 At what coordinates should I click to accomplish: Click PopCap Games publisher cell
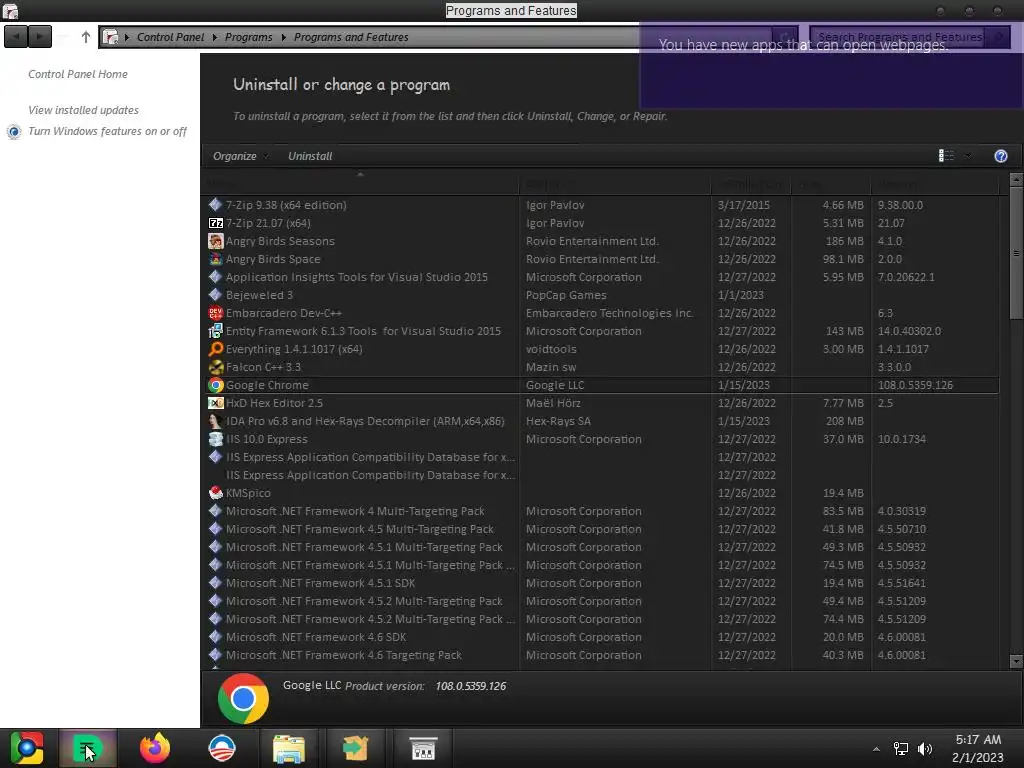(566, 295)
